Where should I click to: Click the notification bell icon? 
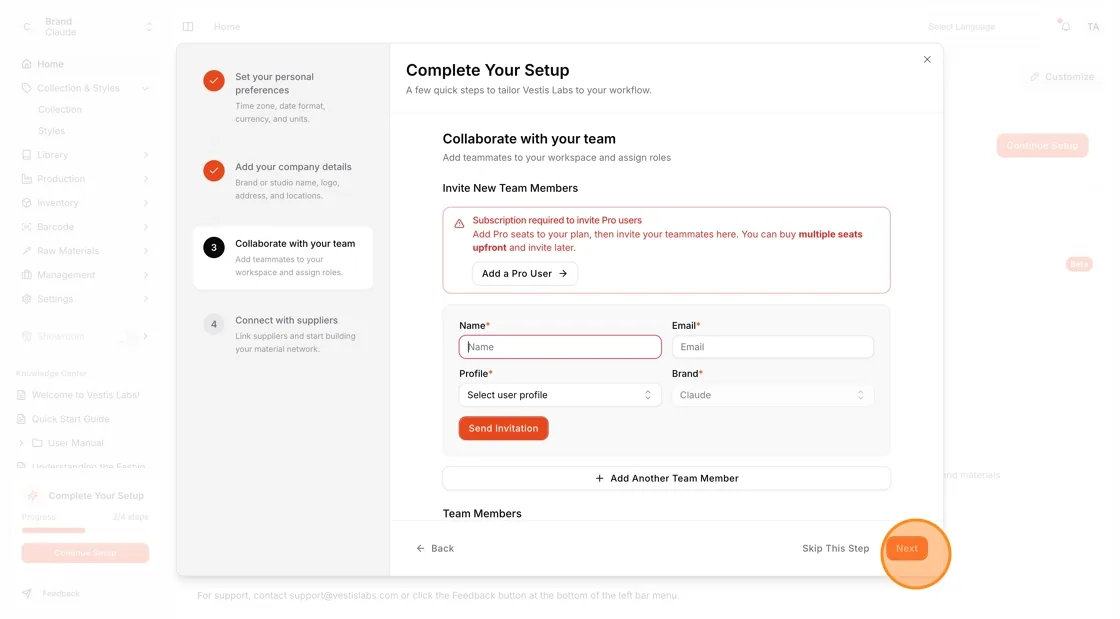point(1065,26)
